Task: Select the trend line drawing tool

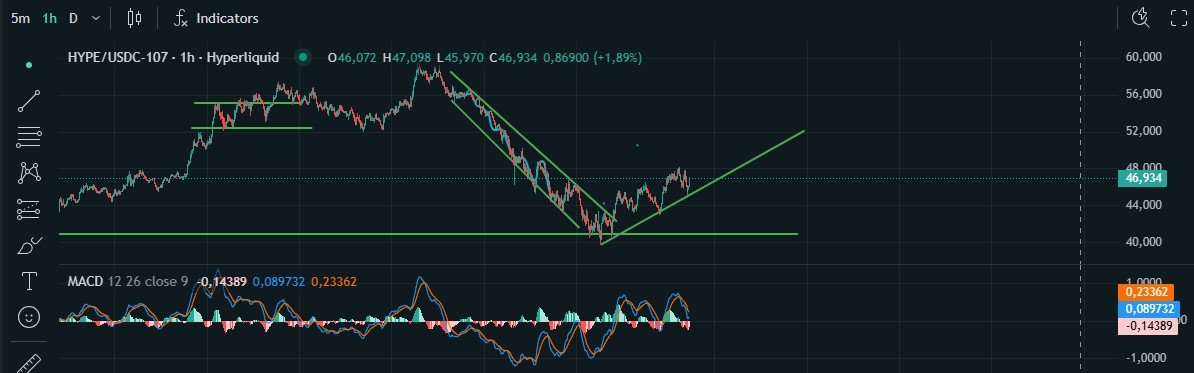Action: coord(29,100)
